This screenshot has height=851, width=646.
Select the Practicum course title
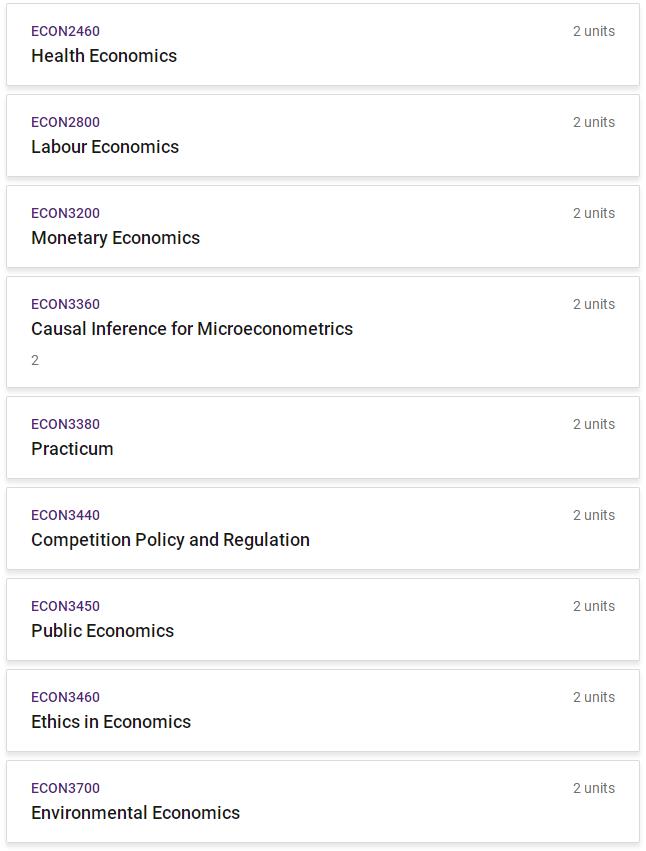coord(72,449)
